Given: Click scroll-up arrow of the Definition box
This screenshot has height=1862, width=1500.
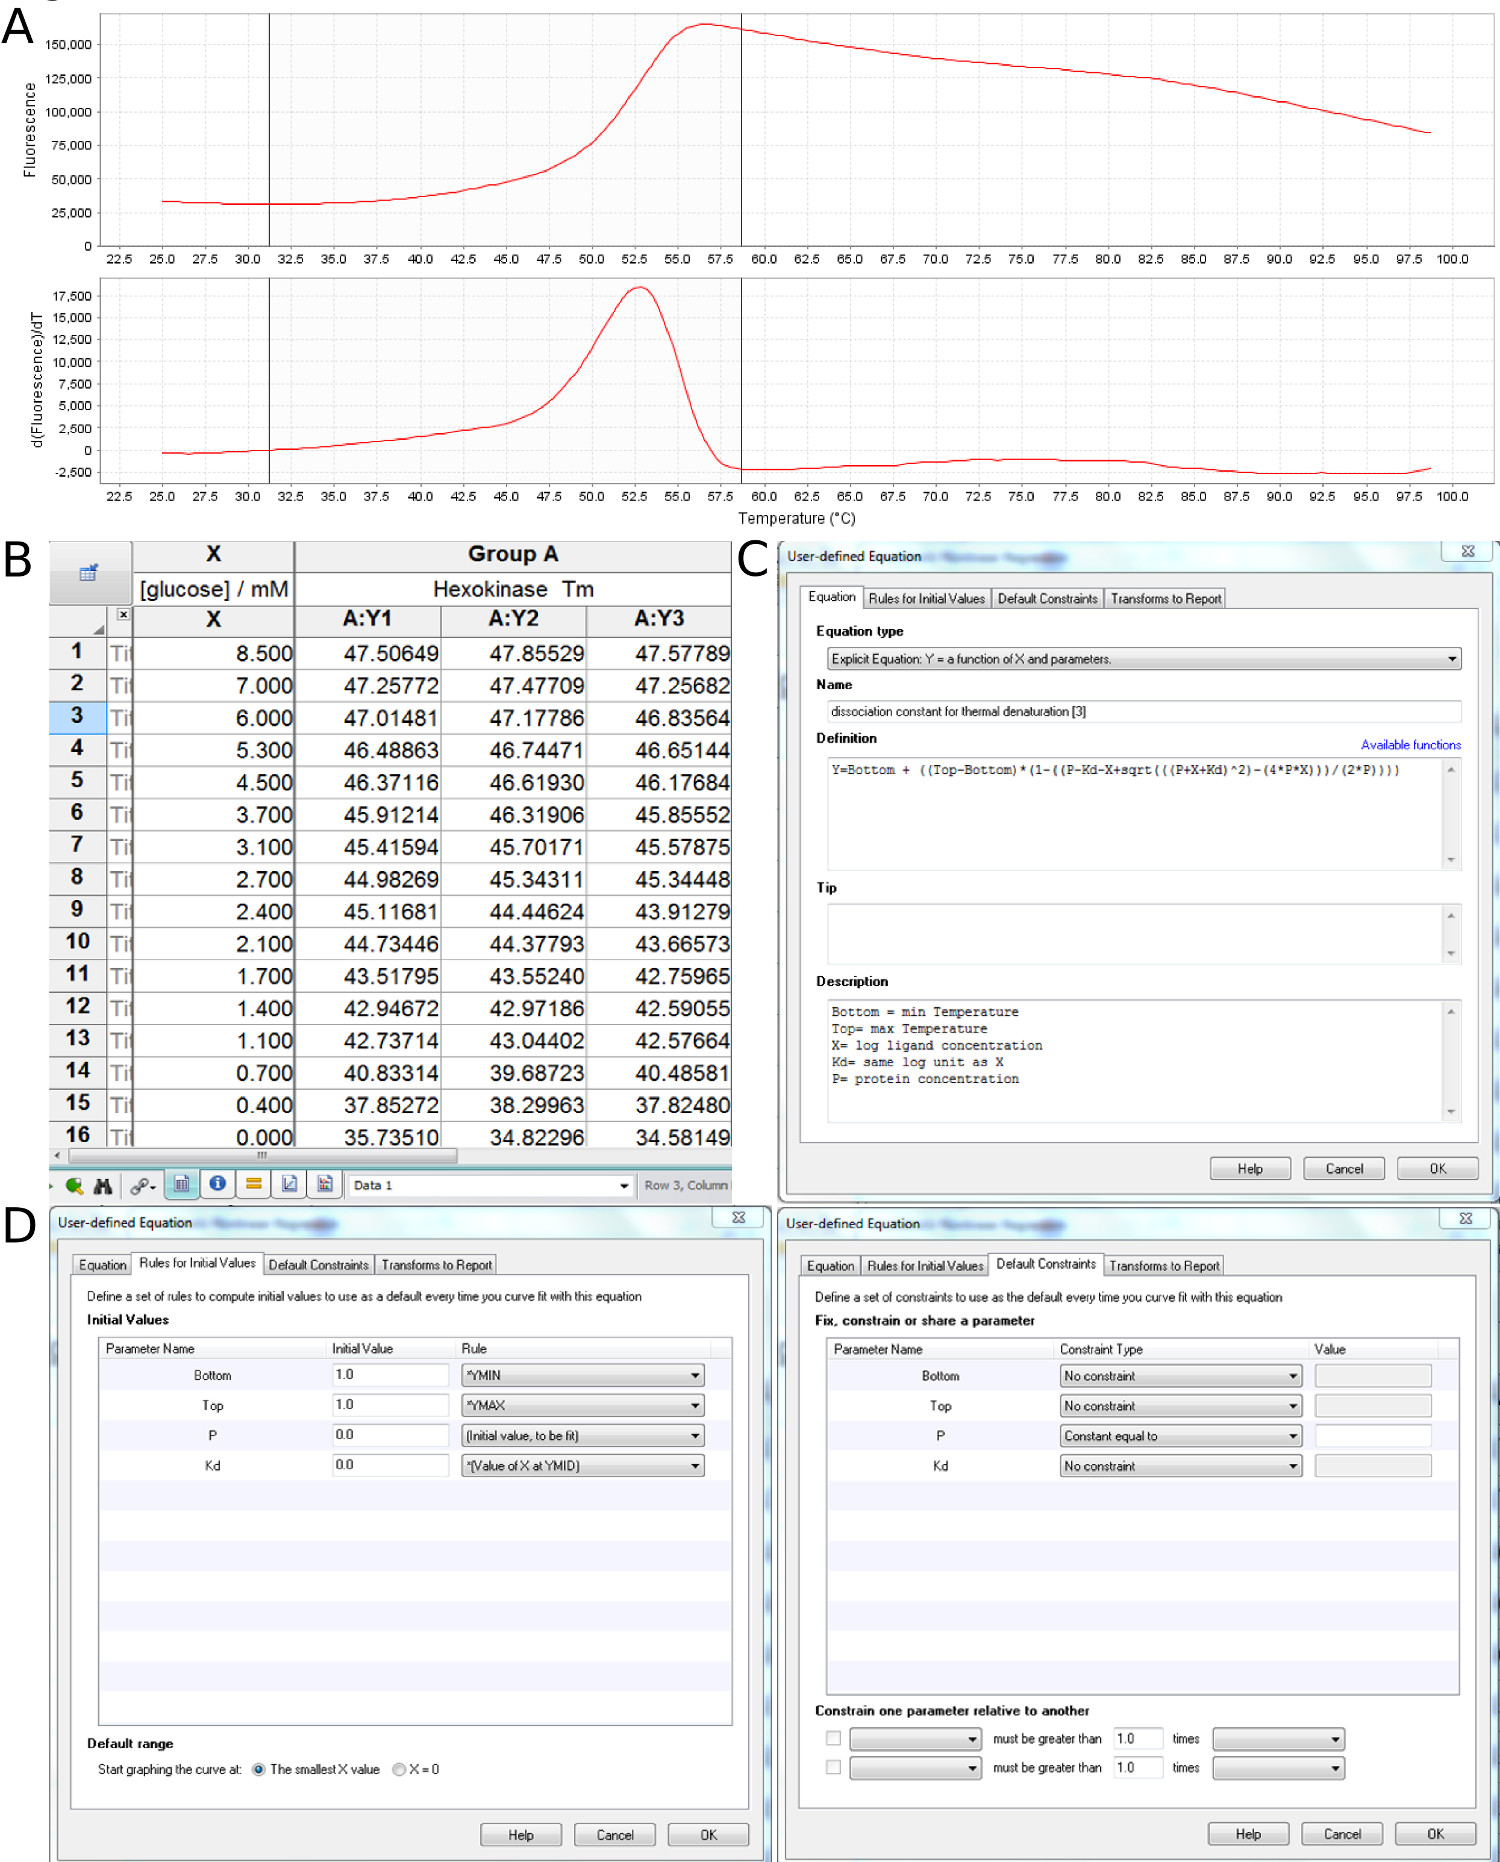Looking at the screenshot, I should coord(1451,769).
